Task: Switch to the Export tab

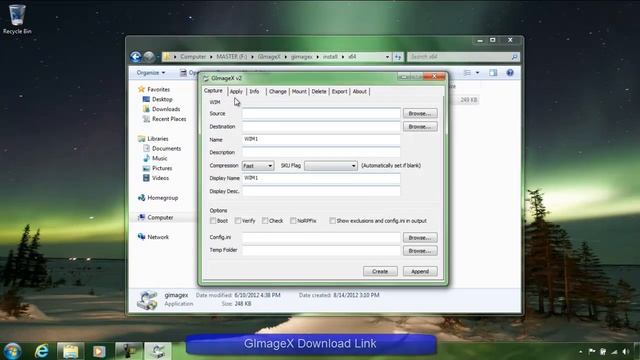Action: coord(339,91)
